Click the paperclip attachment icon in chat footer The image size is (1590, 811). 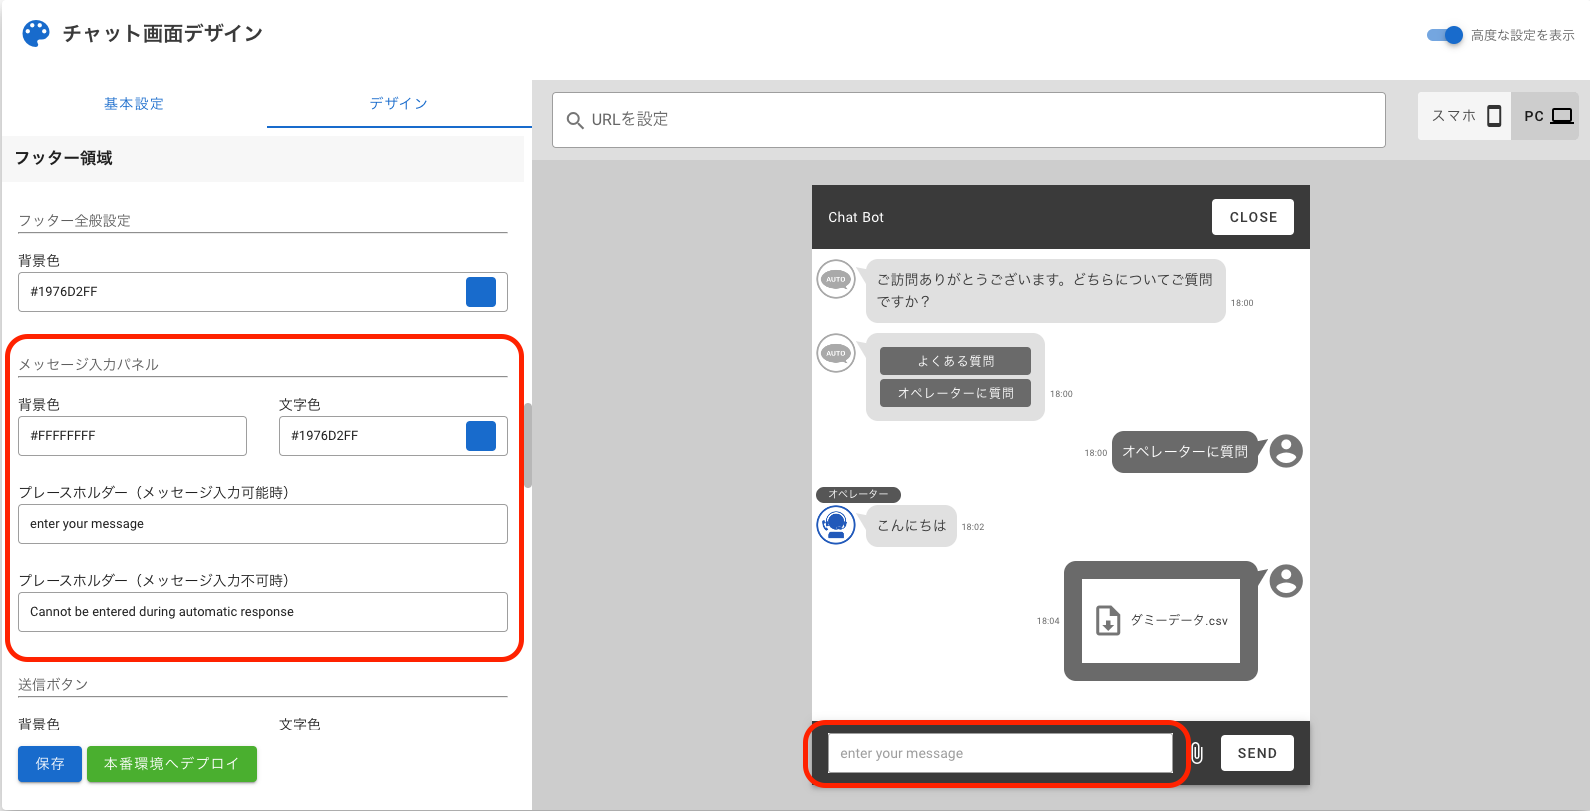click(x=1197, y=753)
